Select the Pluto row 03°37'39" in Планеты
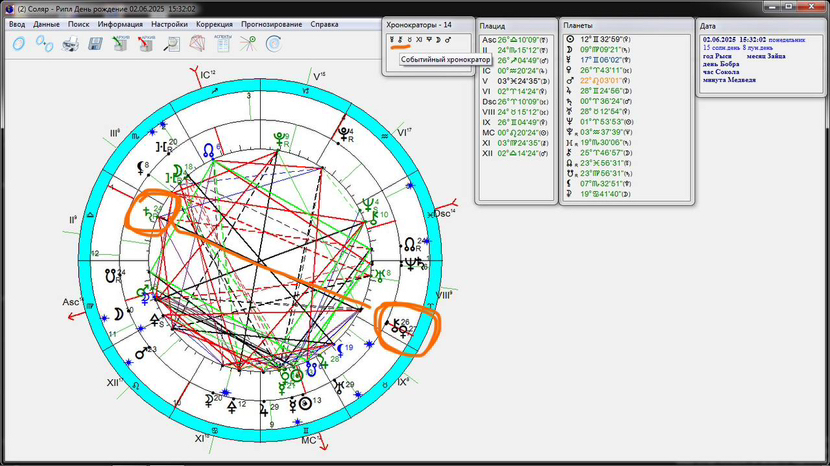This screenshot has height=466, width=830. pos(599,132)
